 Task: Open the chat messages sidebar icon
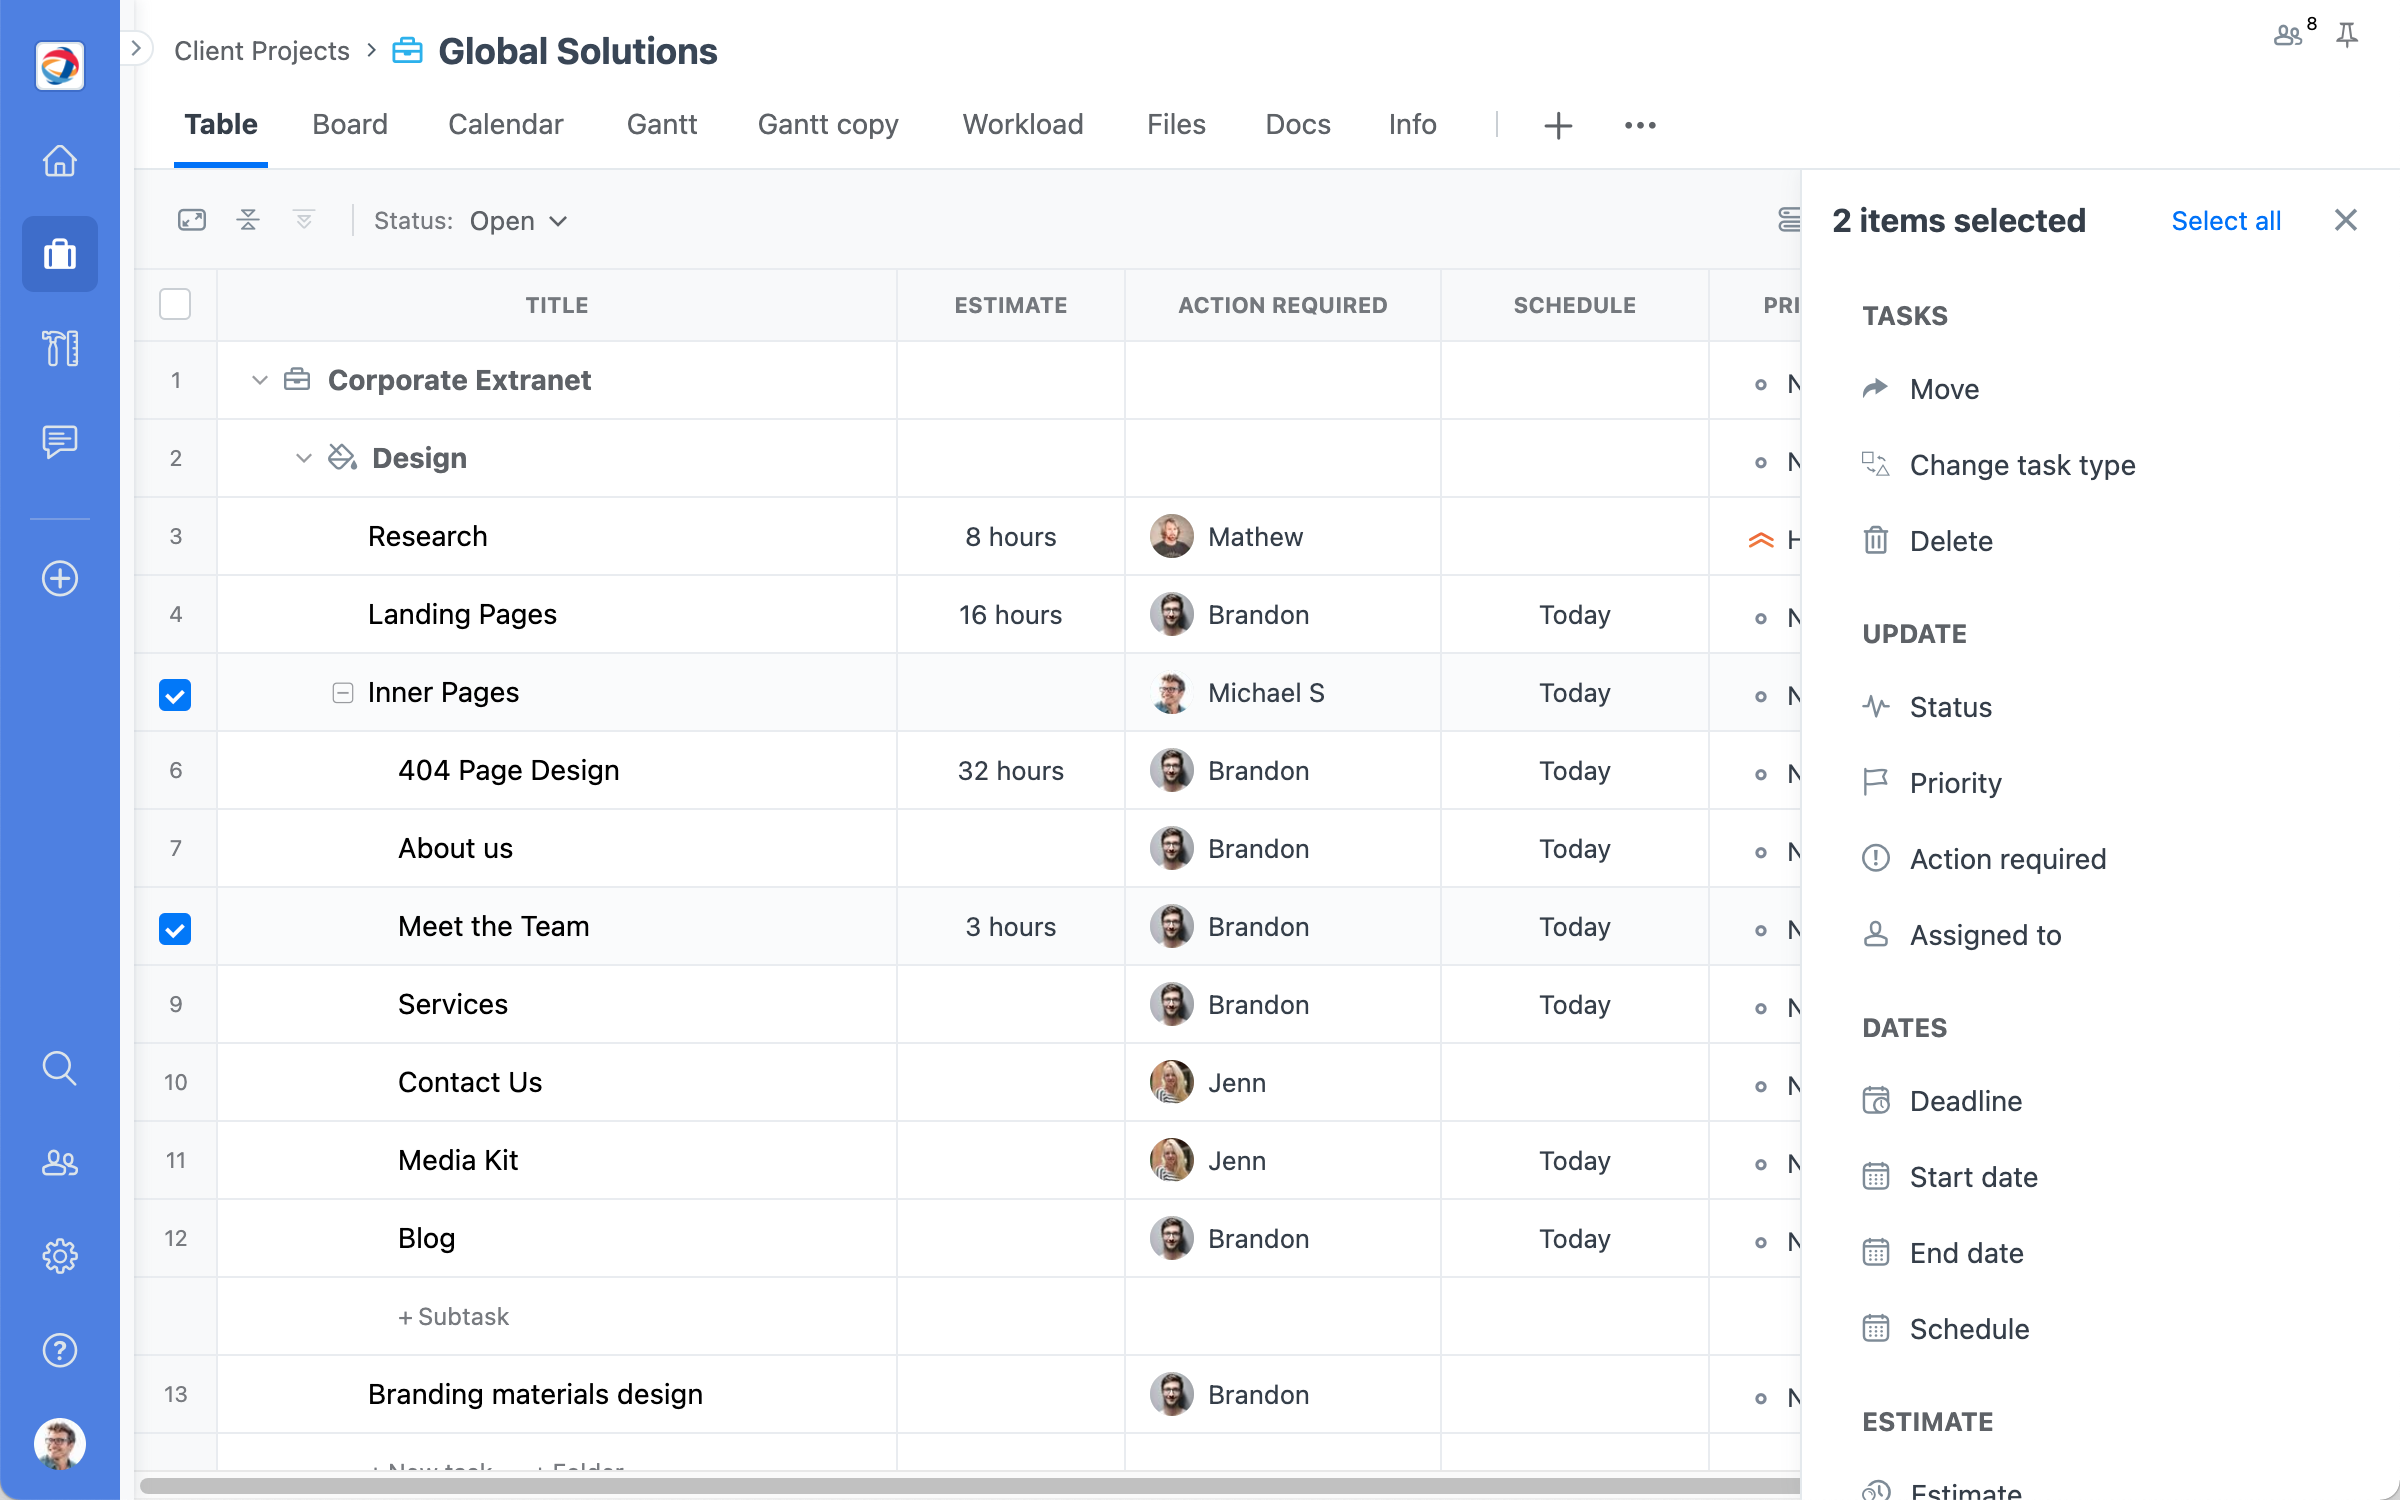[x=60, y=441]
